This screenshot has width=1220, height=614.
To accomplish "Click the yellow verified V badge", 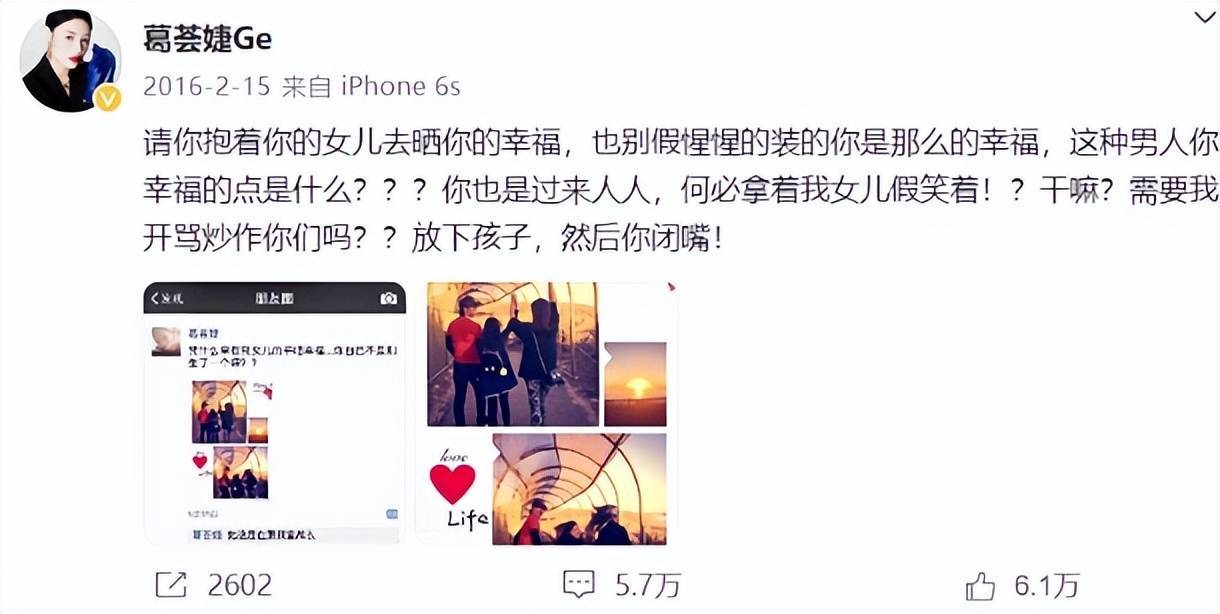I will coord(107,98).
